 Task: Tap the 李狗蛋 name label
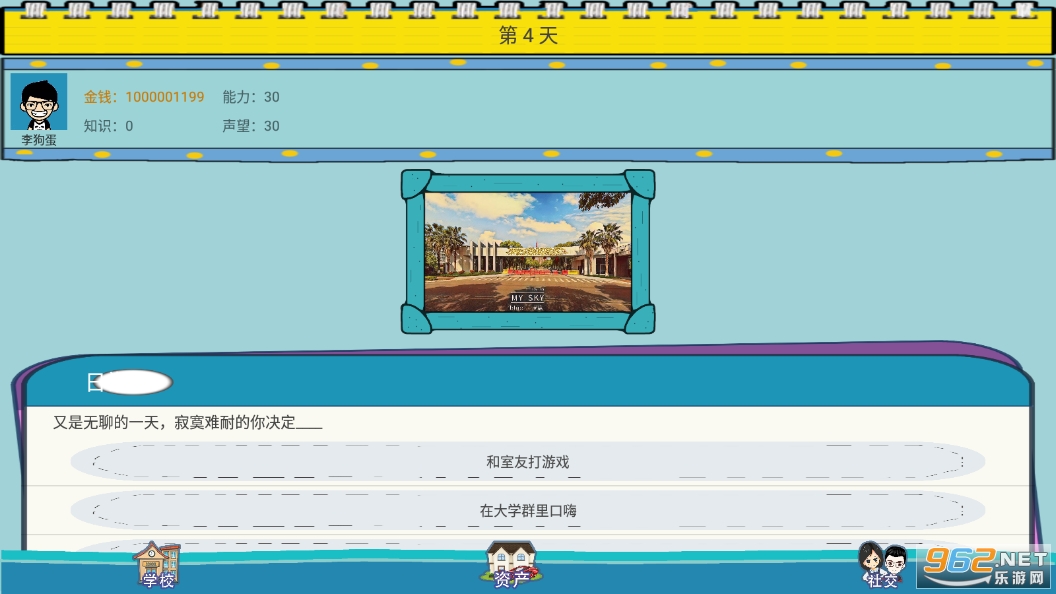coord(39,140)
